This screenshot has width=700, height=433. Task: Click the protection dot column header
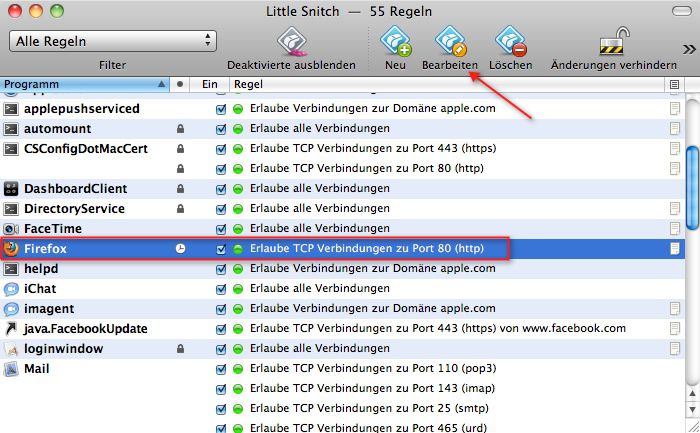[179, 84]
